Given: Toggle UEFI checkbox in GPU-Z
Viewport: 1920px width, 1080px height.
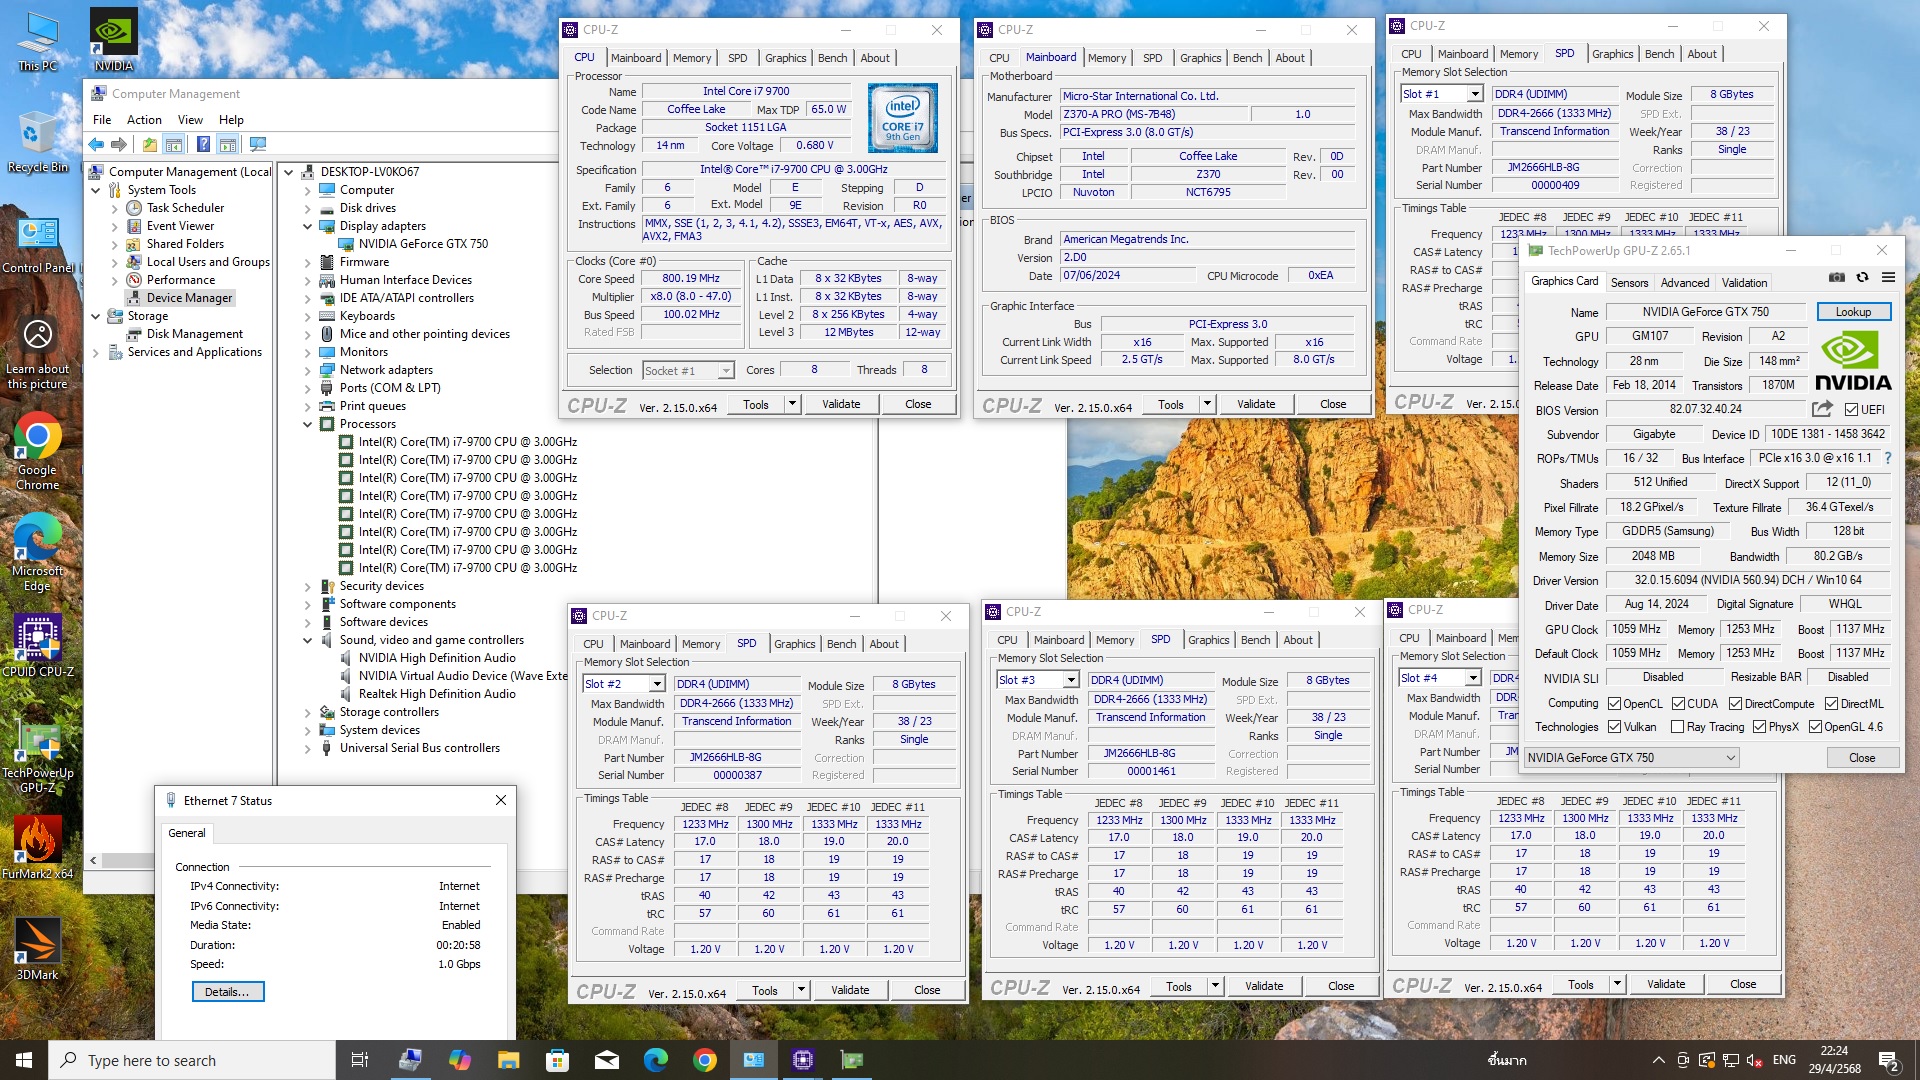Looking at the screenshot, I should pyautogui.click(x=1851, y=410).
